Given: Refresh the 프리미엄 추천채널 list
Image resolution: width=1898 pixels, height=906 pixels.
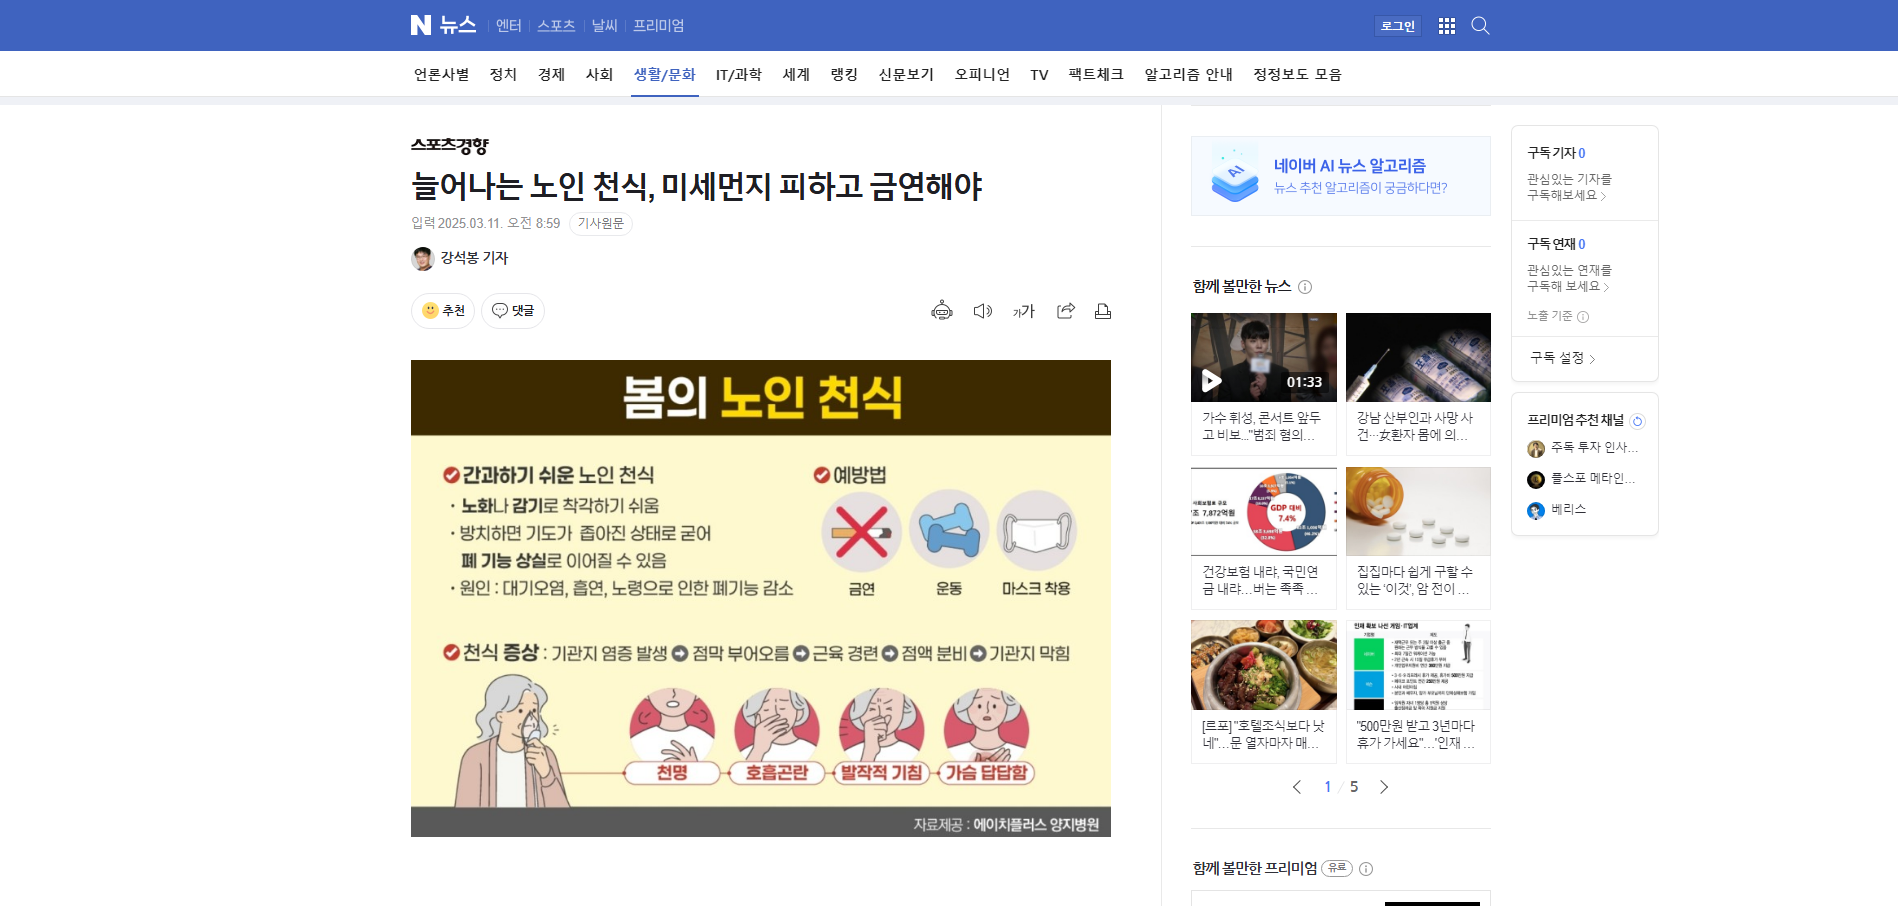Looking at the screenshot, I should coord(1637,421).
